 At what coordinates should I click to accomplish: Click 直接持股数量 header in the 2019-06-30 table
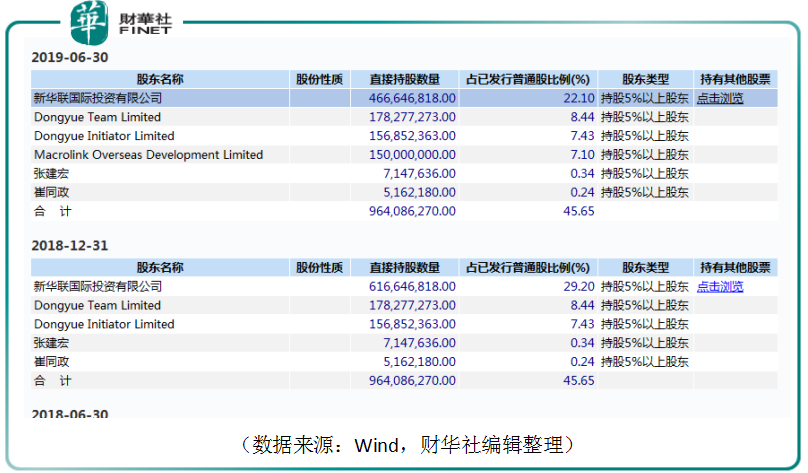[405, 79]
